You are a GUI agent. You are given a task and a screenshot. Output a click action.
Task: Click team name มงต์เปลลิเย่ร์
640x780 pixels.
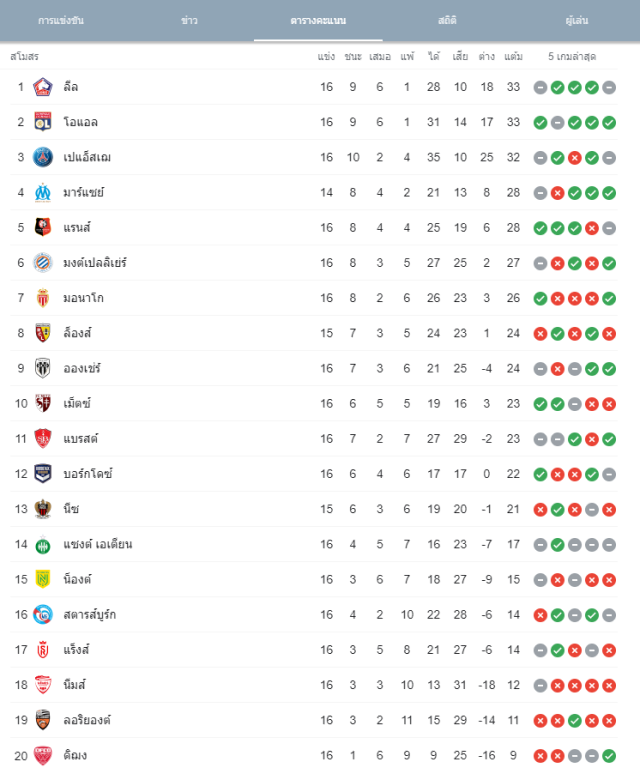(95, 263)
